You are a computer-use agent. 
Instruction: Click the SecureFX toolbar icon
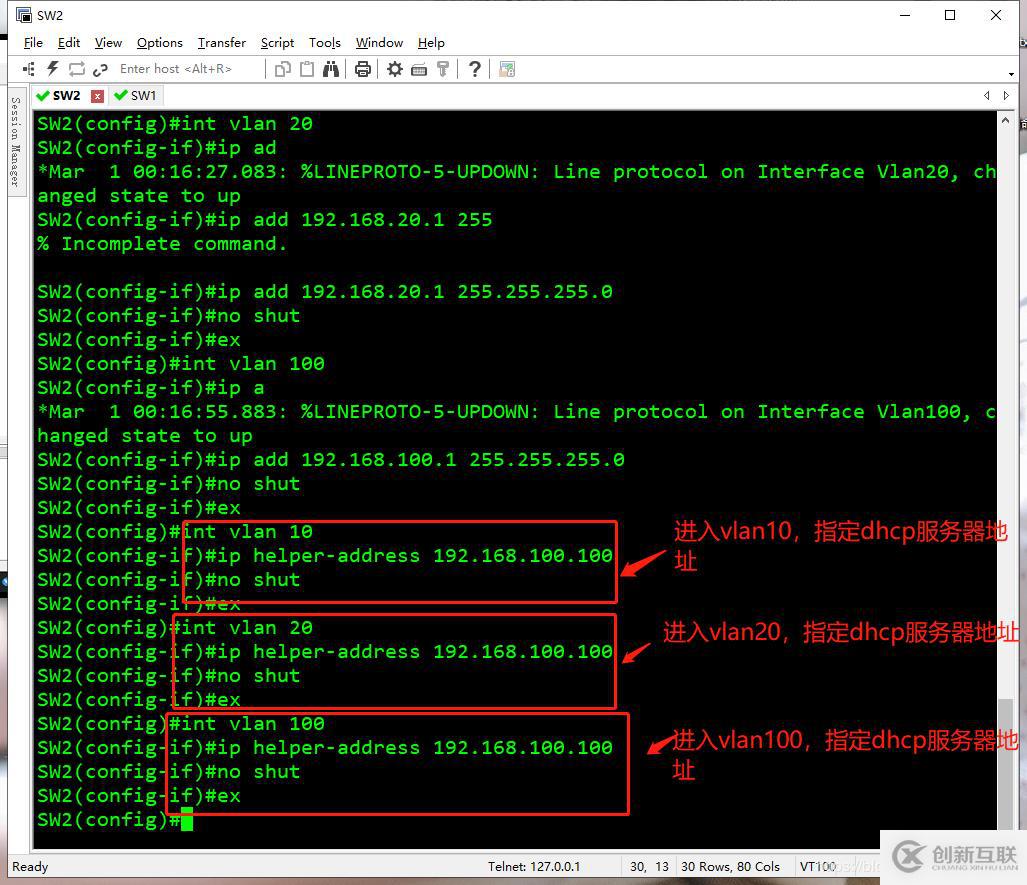coord(507,69)
